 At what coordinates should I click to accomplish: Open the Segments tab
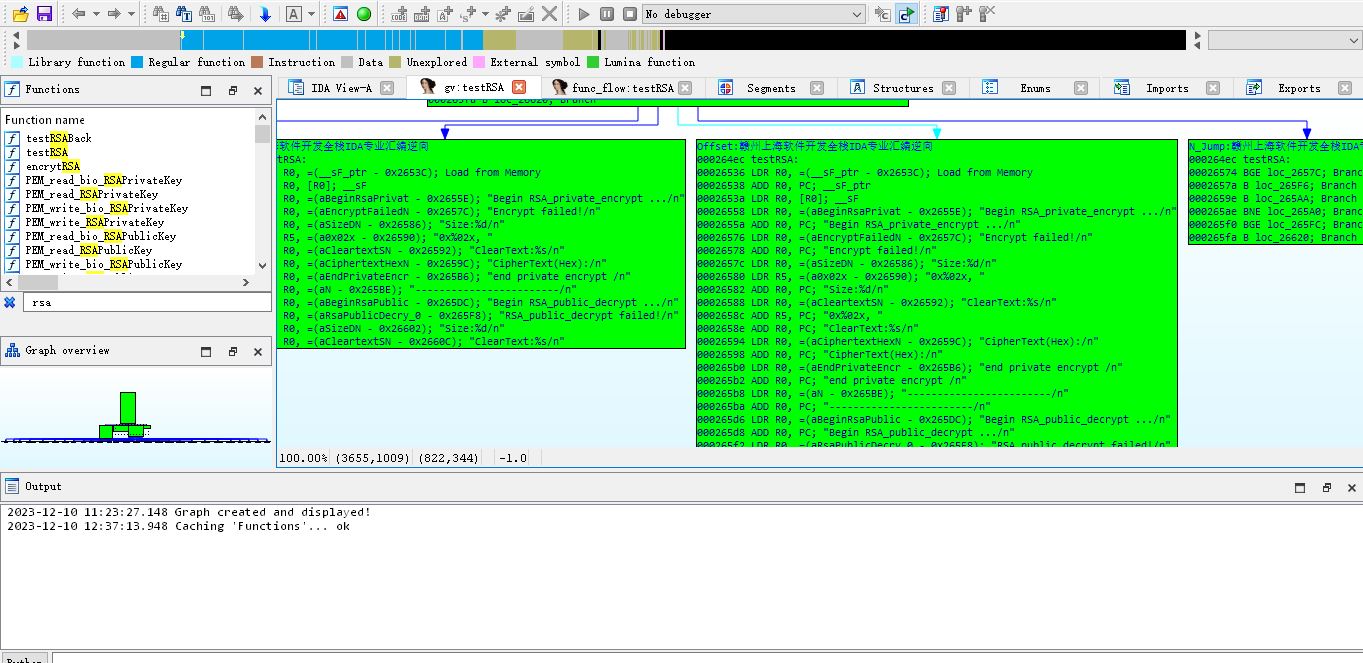771,88
